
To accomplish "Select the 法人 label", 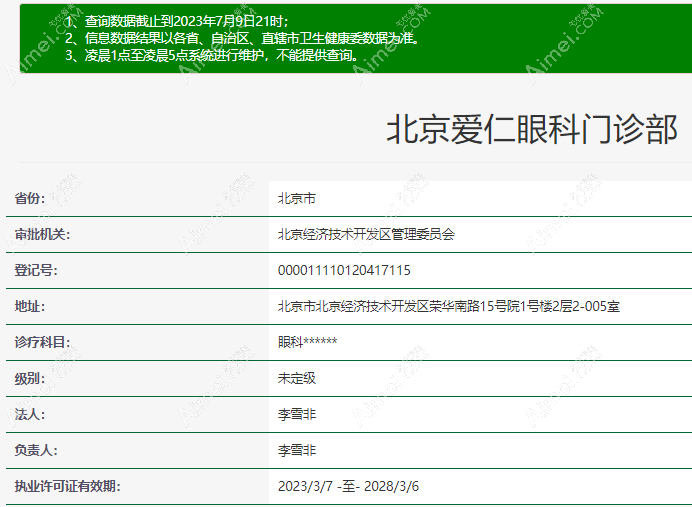I will tap(30, 414).
